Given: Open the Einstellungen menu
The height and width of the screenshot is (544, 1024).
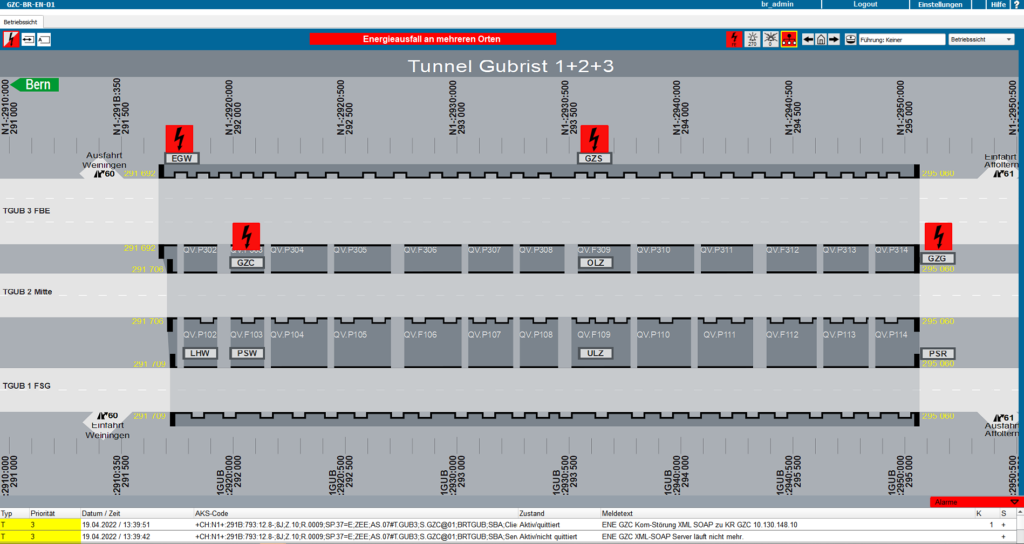Looking at the screenshot, I should click(941, 5).
